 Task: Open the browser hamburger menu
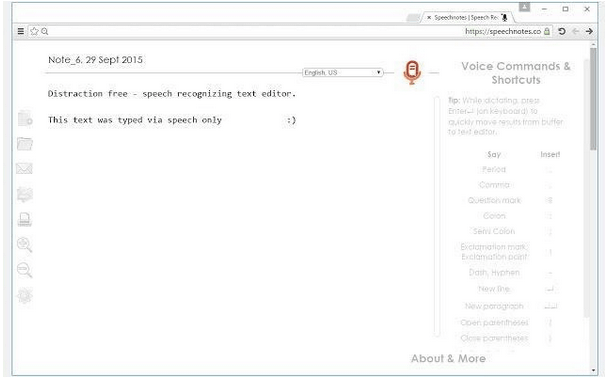point(21,31)
